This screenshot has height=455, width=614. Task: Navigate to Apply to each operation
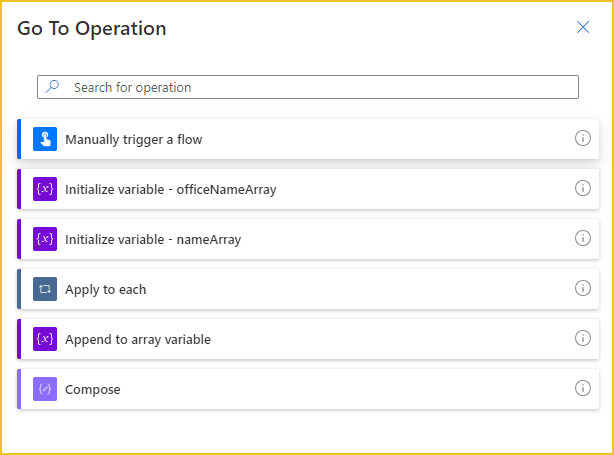(x=308, y=289)
